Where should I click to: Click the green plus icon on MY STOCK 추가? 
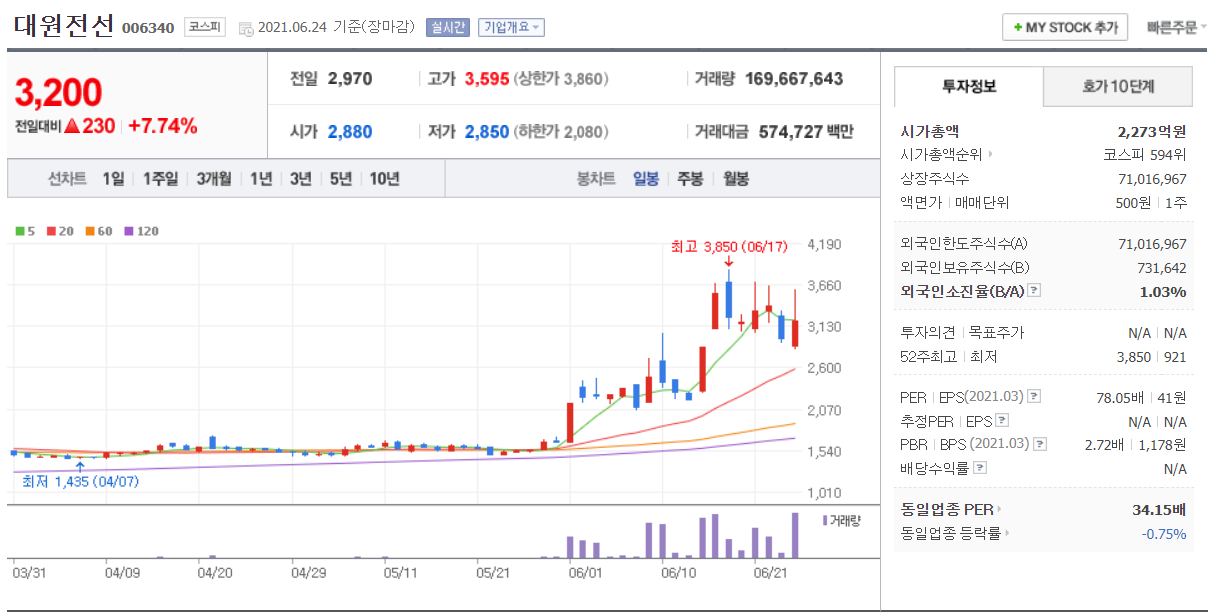pos(1018,28)
